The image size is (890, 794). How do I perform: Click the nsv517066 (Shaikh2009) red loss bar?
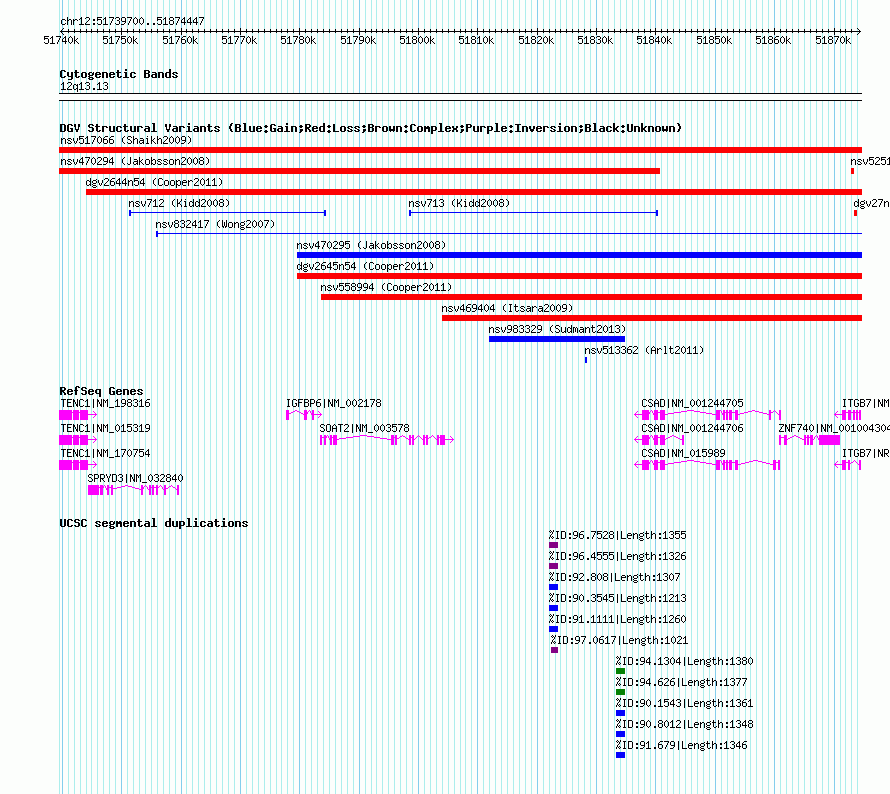[x=460, y=150]
